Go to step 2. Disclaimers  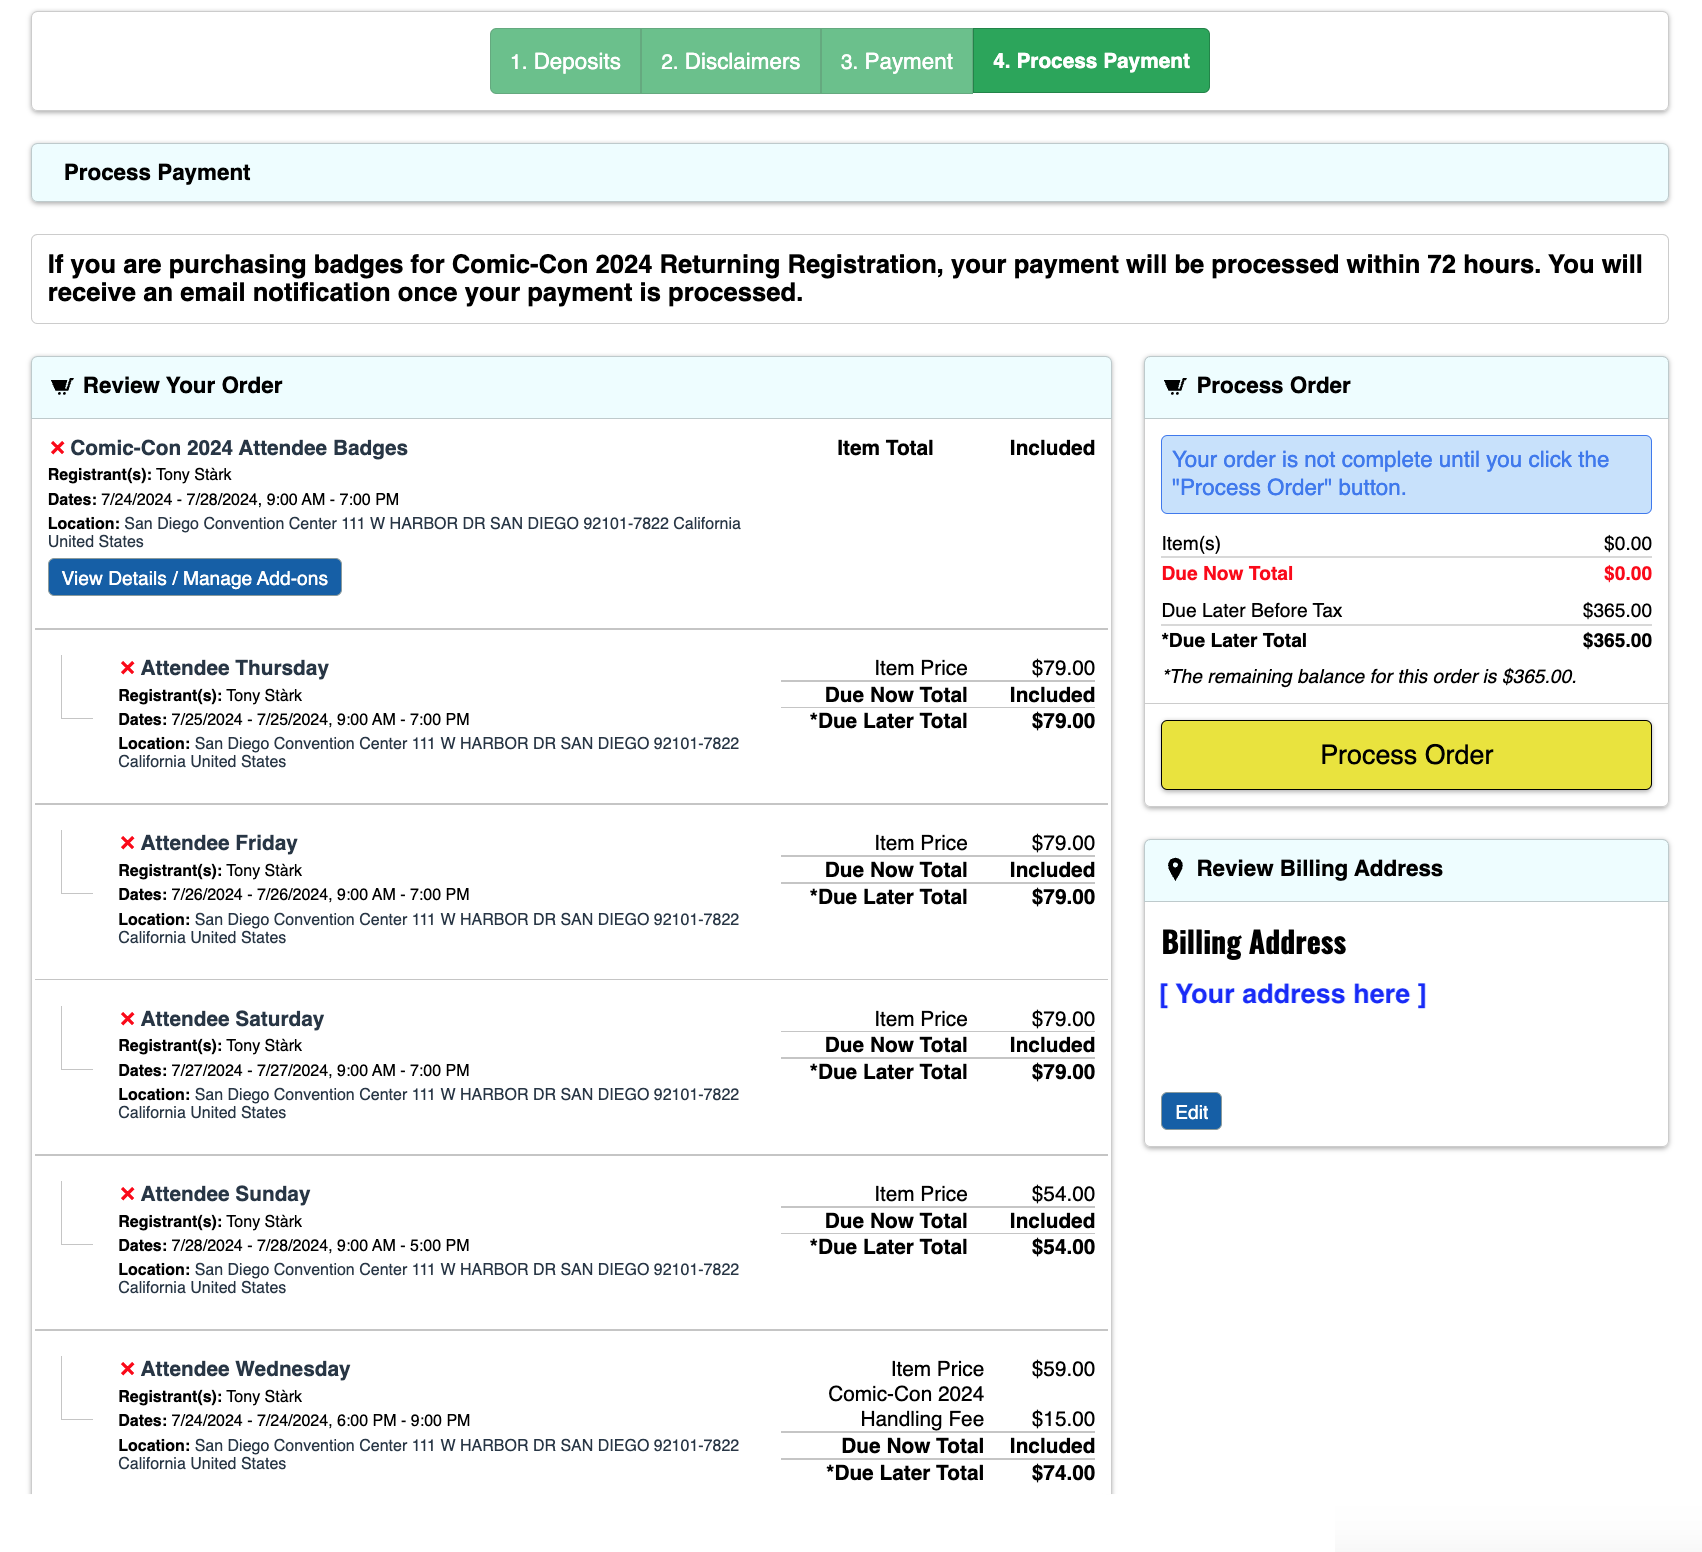click(730, 61)
